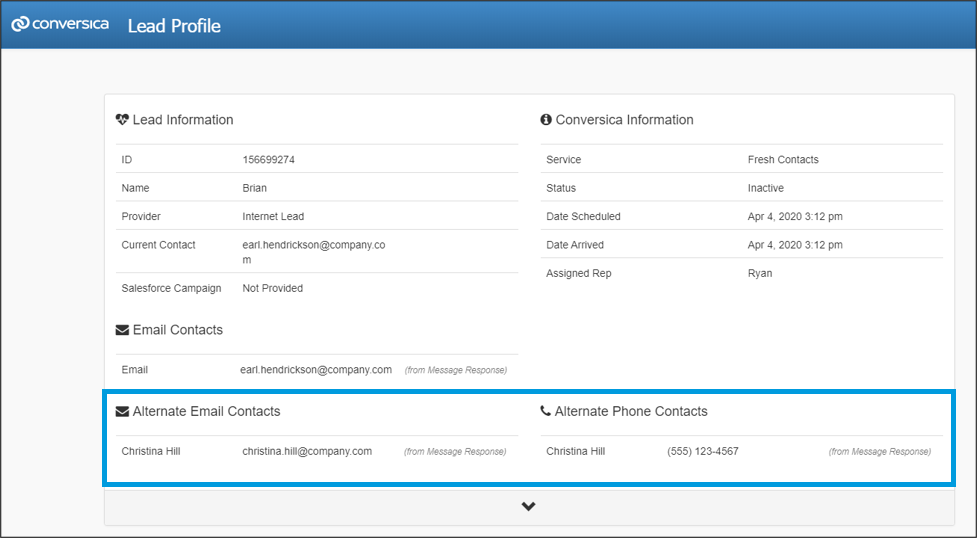Click the Email Contacts heading text

178,330
